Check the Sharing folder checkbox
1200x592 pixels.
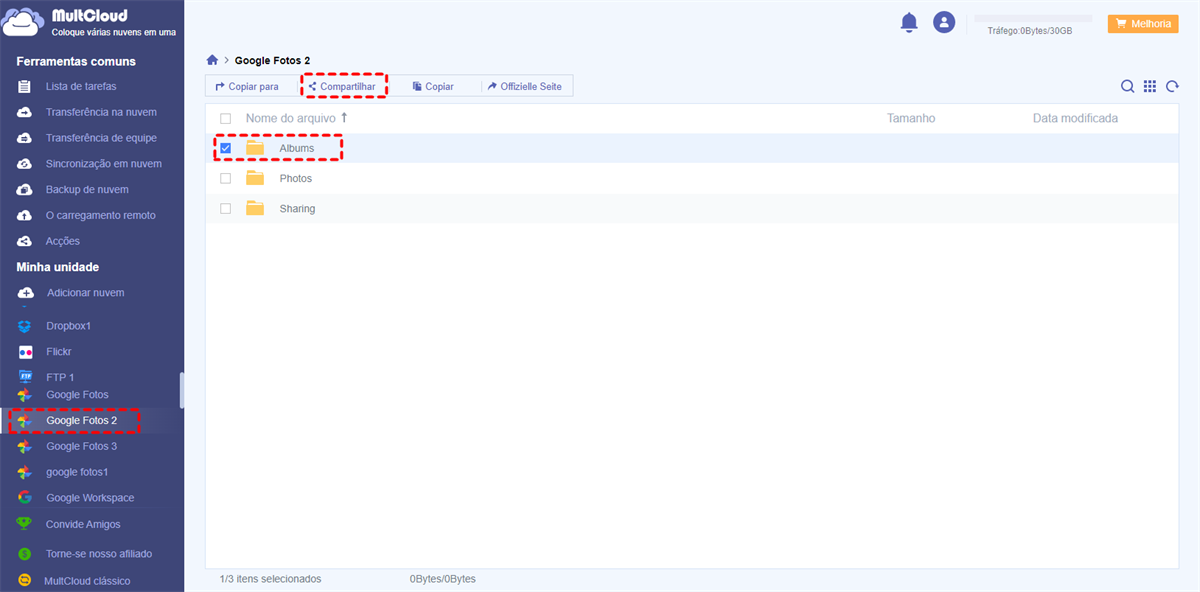(225, 208)
